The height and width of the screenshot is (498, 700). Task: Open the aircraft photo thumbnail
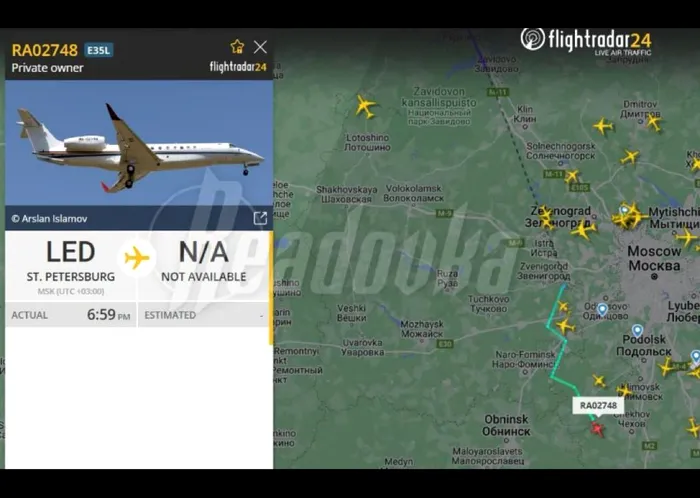tap(139, 143)
